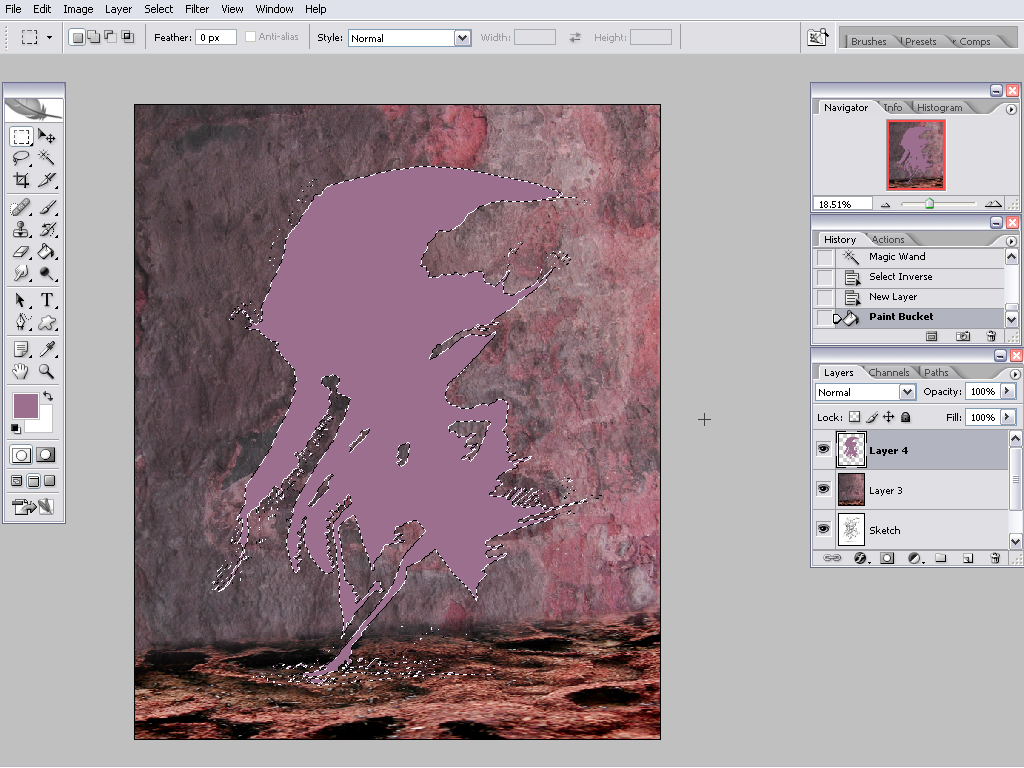Select the Pen tool
Viewport: 1024px width, 768px height.
point(22,322)
